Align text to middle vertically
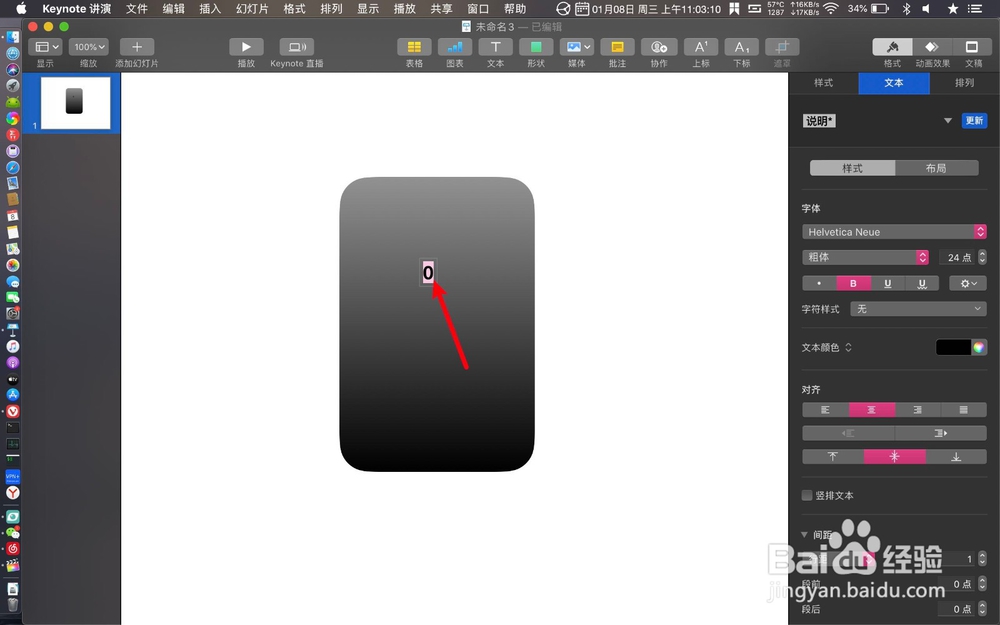The height and width of the screenshot is (625, 1000). pyautogui.click(x=895, y=457)
